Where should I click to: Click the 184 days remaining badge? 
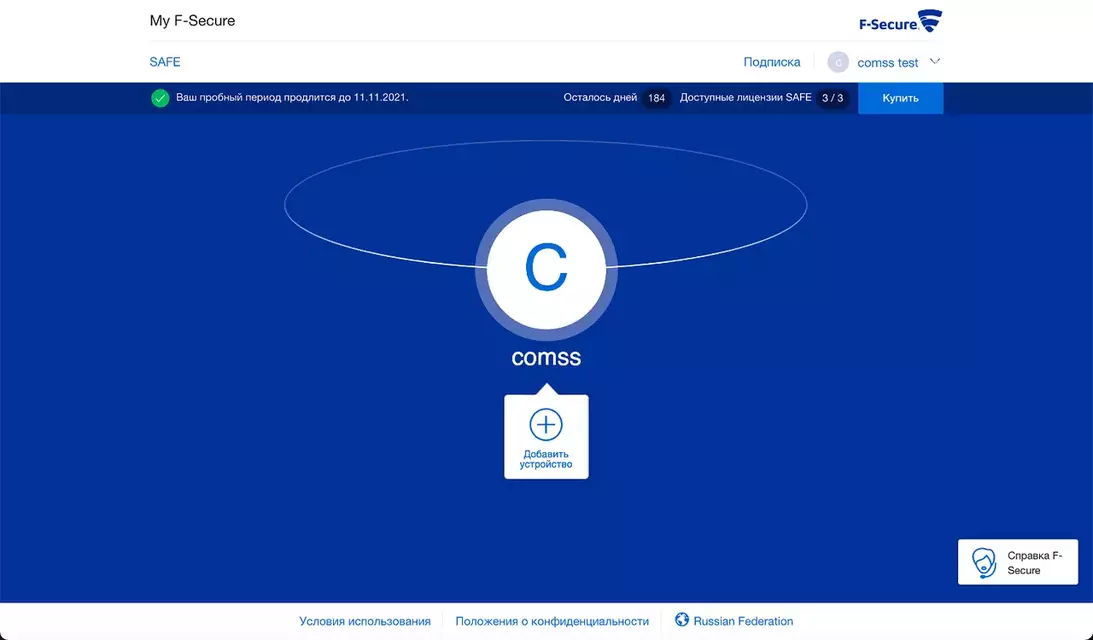click(656, 98)
